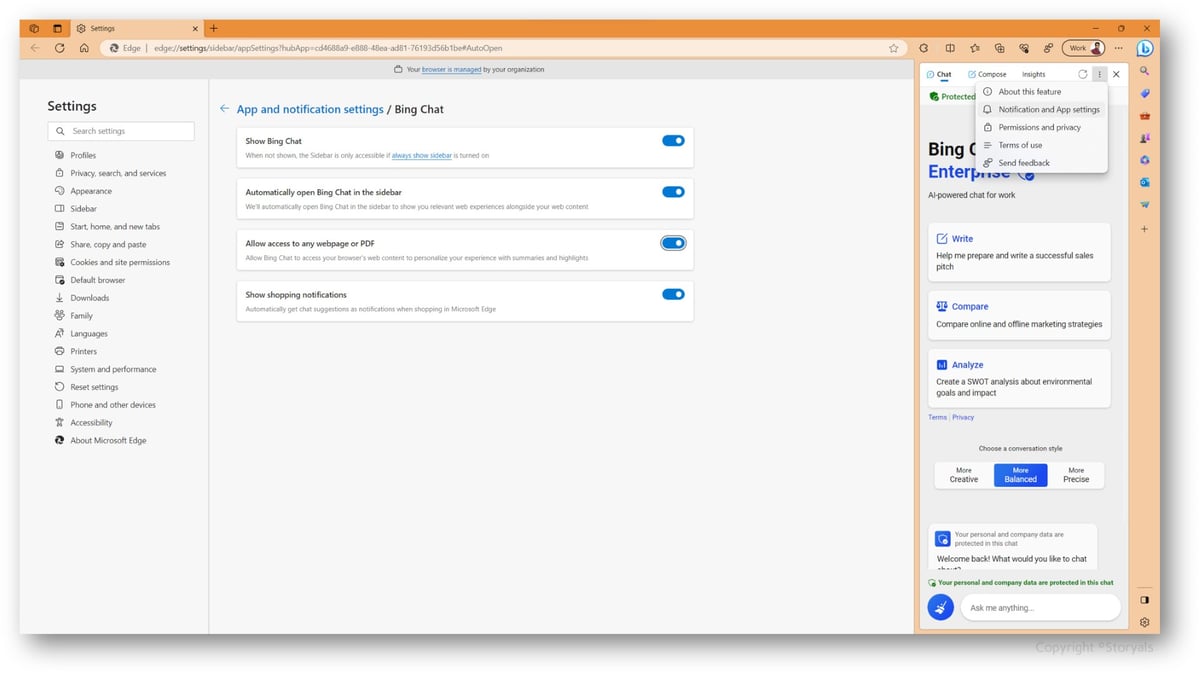Click the Ask me anything input box

click(x=1040, y=607)
